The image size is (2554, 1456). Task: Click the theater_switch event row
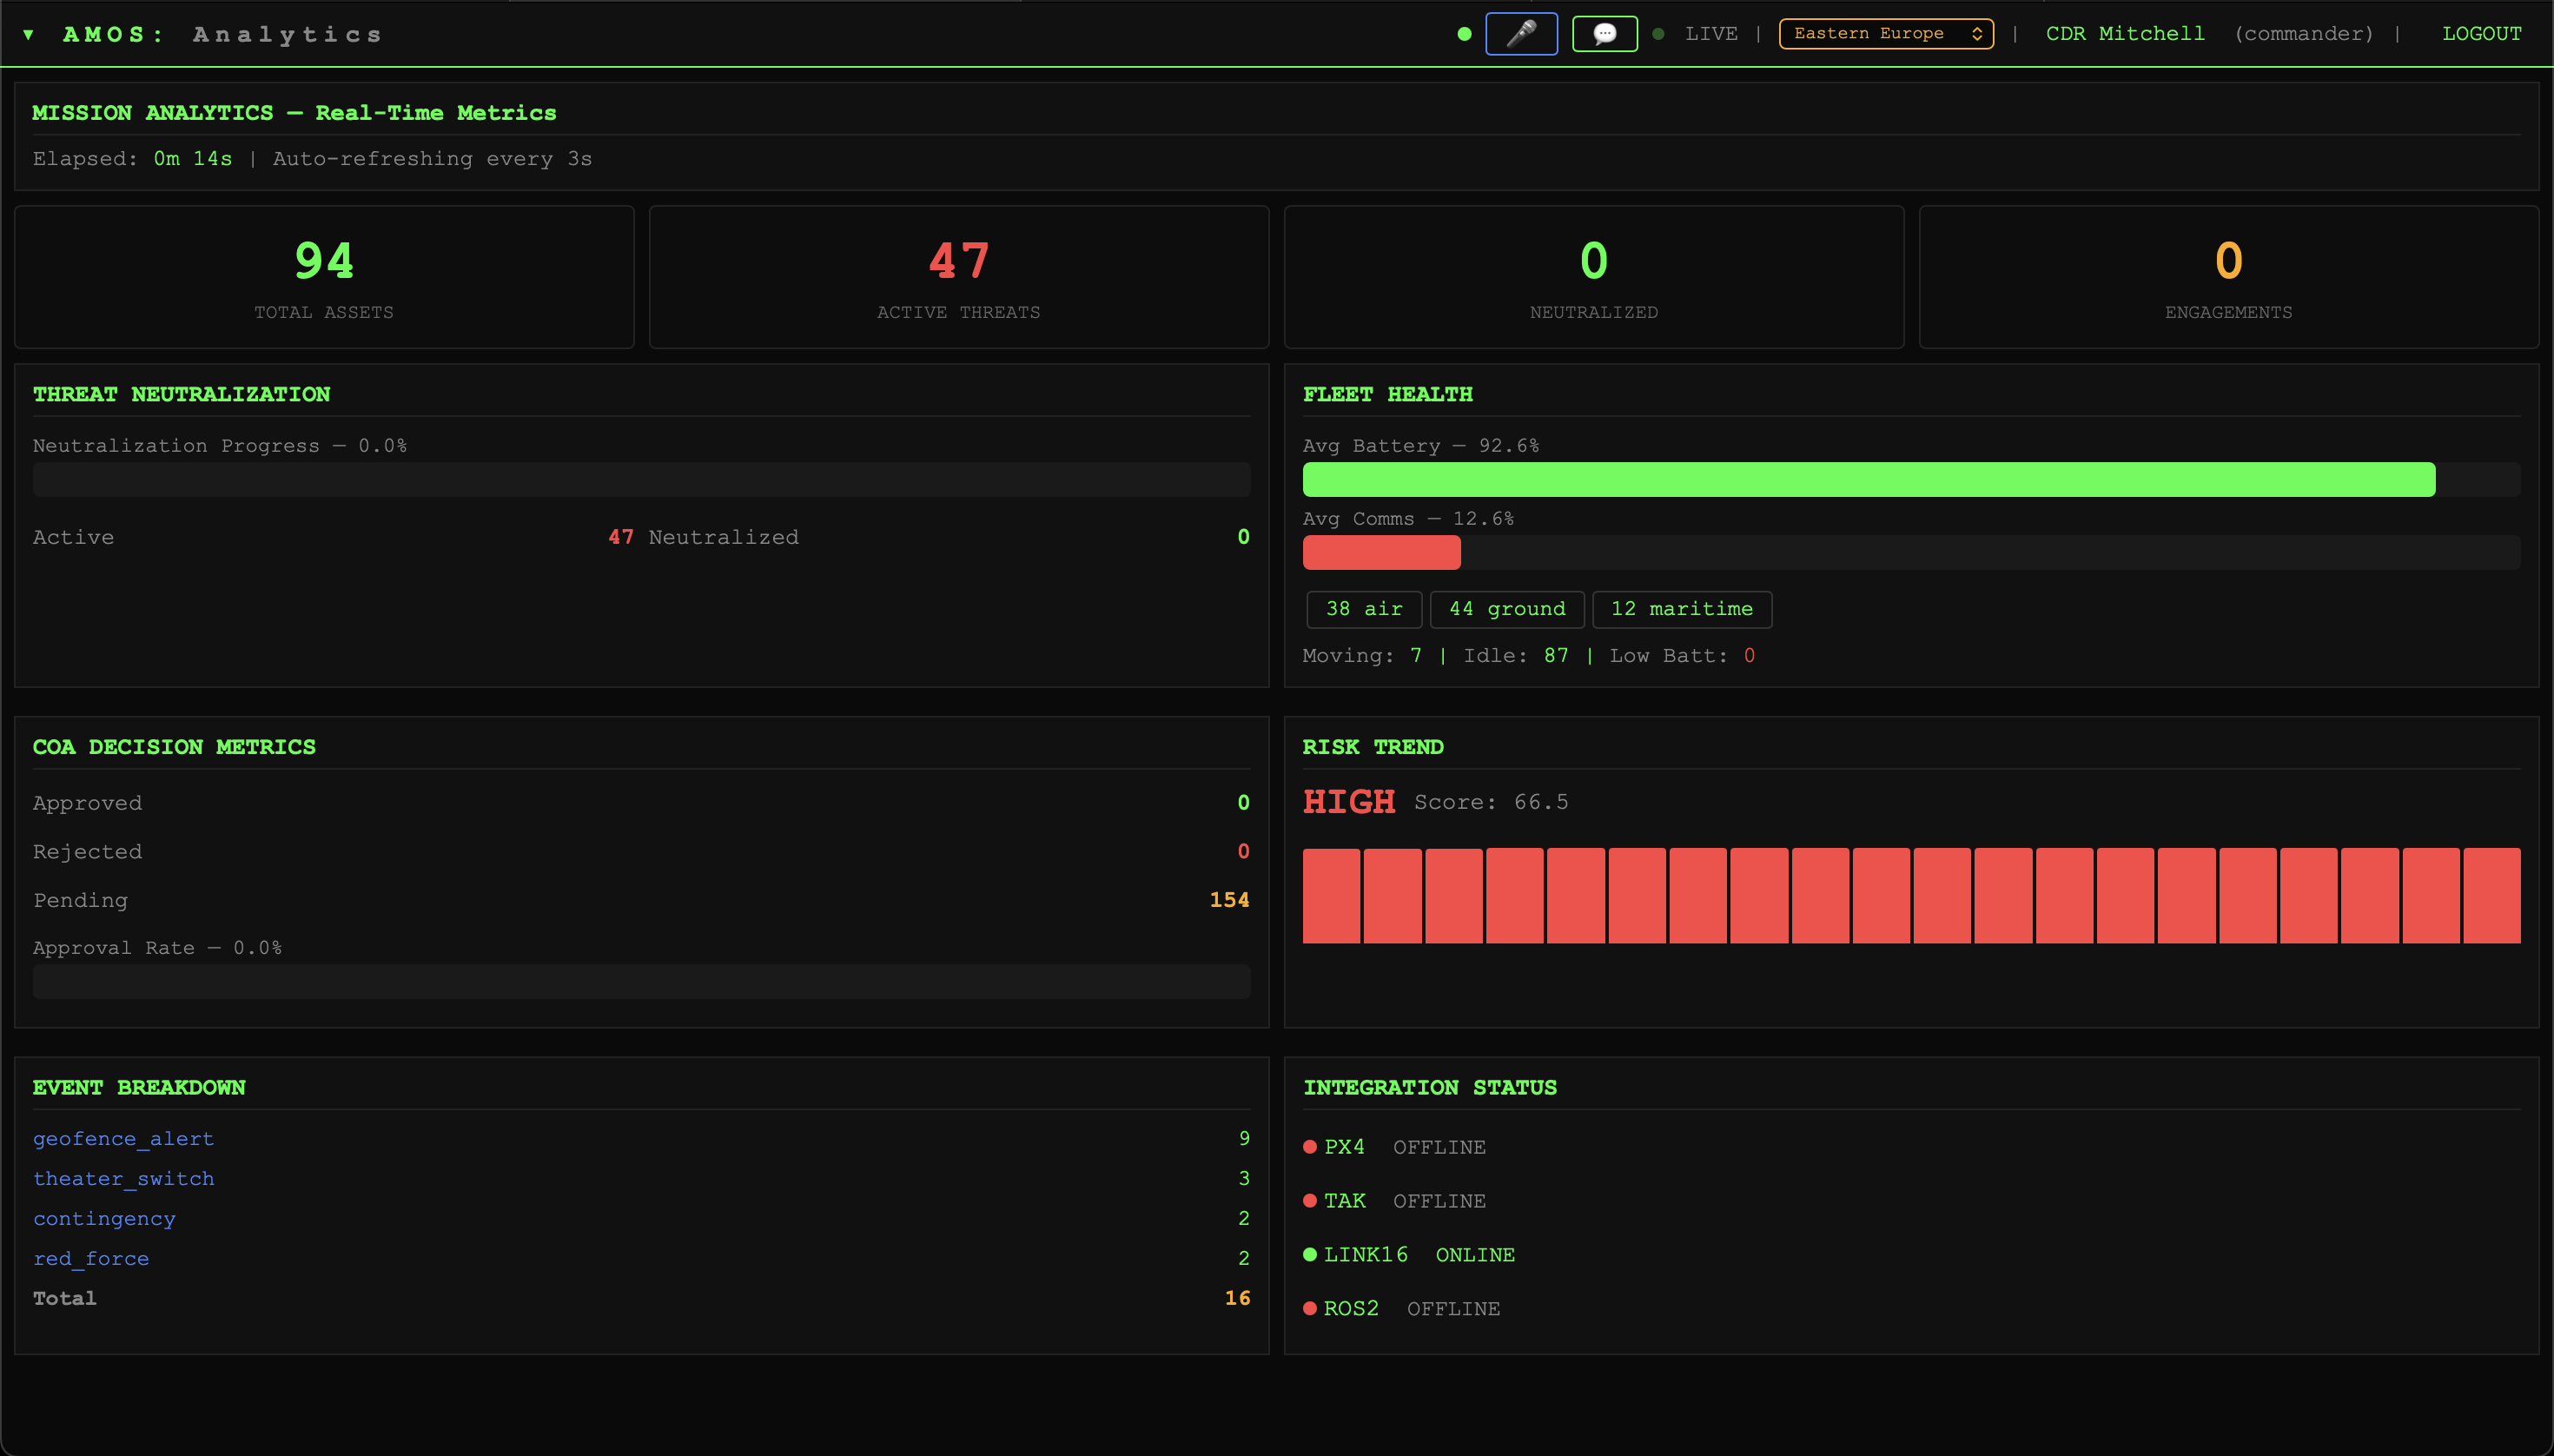[641, 1179]
